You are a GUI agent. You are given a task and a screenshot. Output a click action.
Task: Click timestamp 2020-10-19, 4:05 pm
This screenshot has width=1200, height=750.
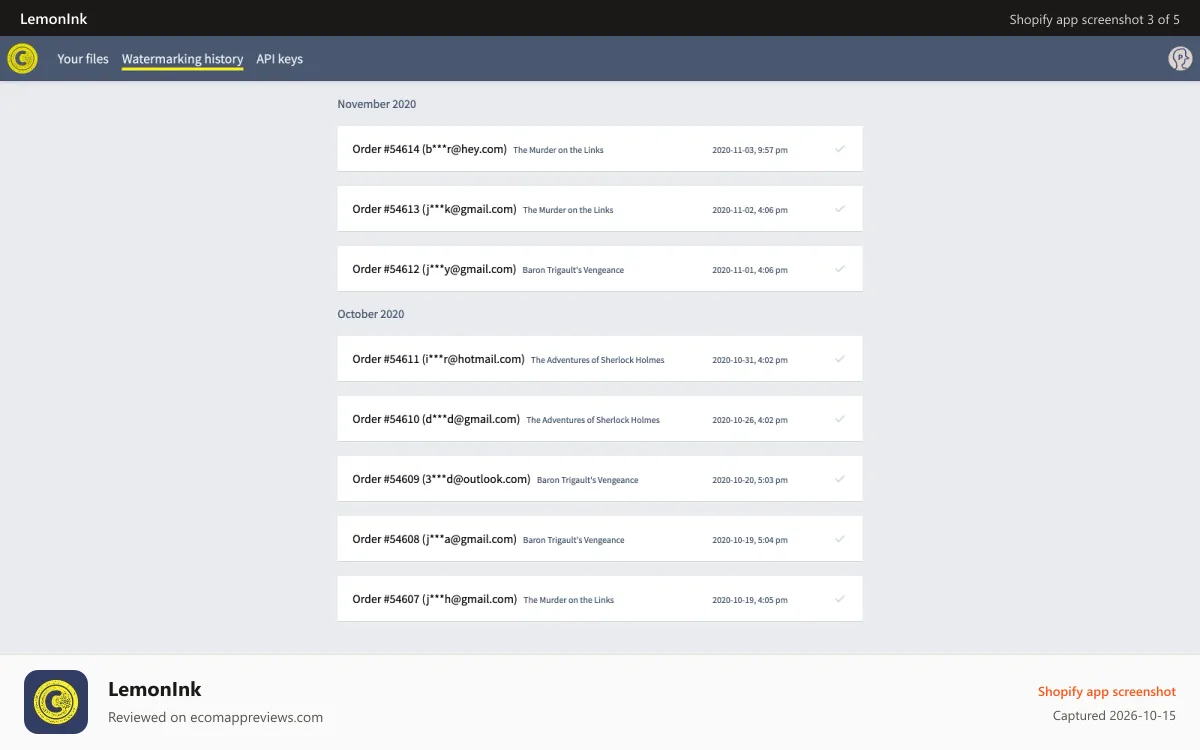tap(749, 600)
